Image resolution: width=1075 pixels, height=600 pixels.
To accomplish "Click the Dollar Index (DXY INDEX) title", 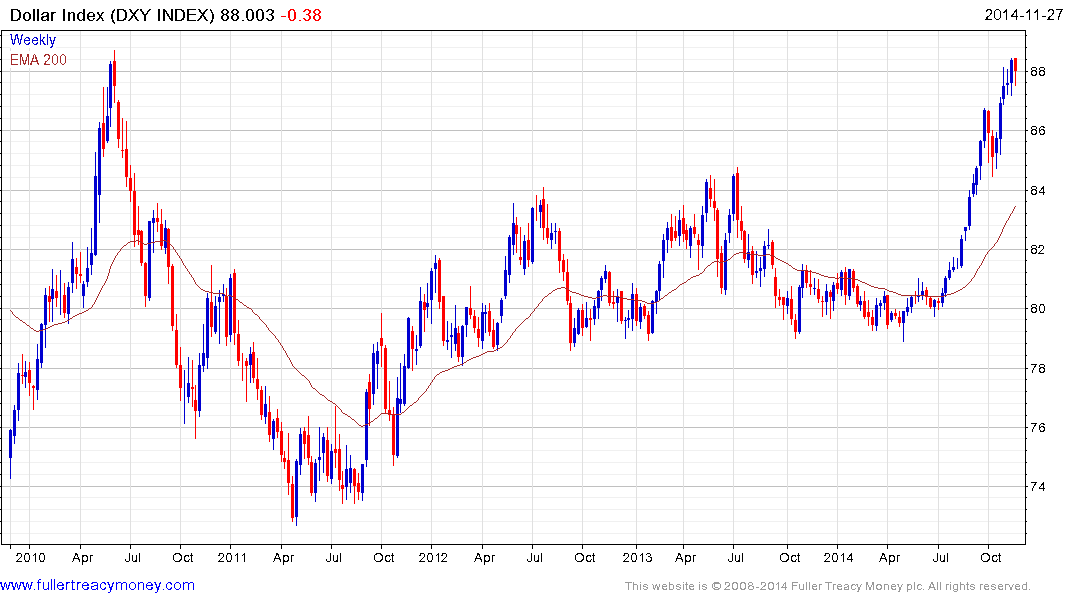I will (112, 15).
